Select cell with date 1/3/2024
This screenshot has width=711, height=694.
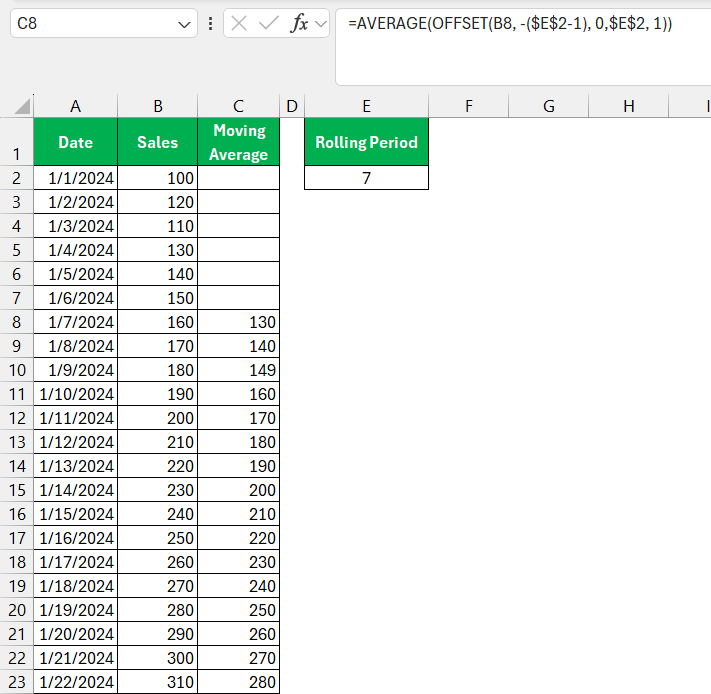[x=75, y=226]
